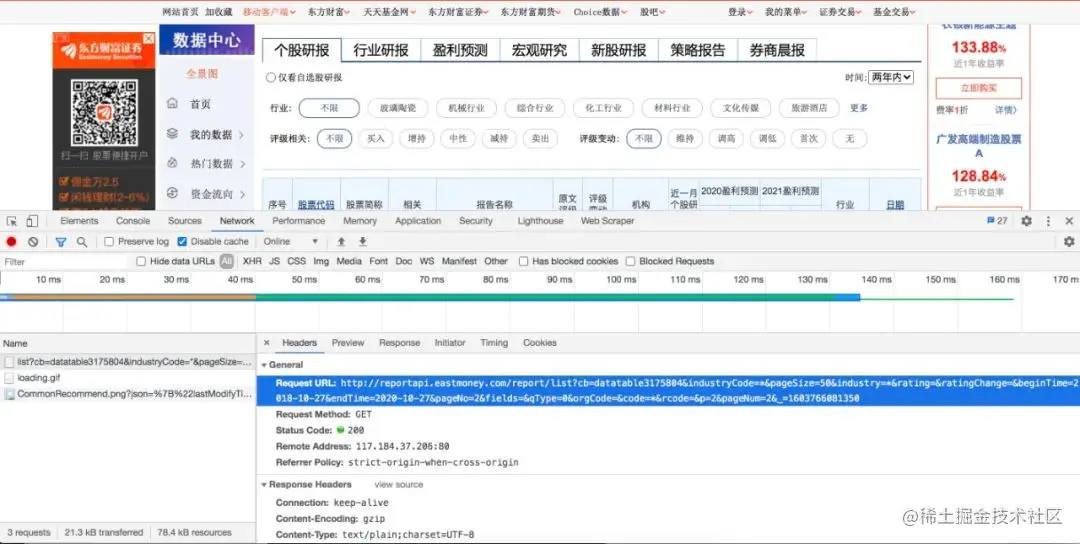Open the Cookies tab of request

[x=539, y=342]
